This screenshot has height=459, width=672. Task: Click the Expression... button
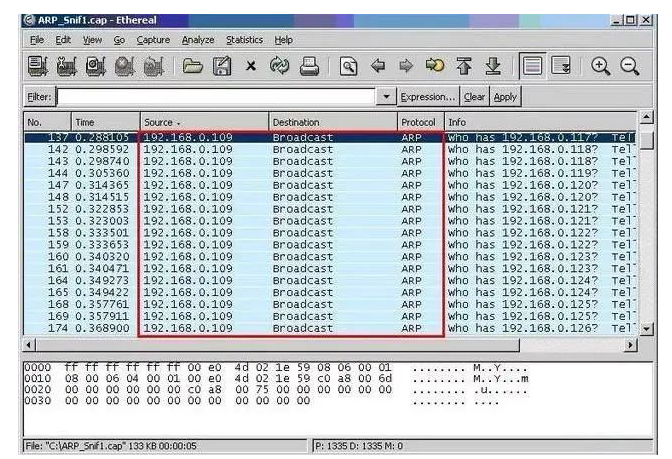(427, 97)
